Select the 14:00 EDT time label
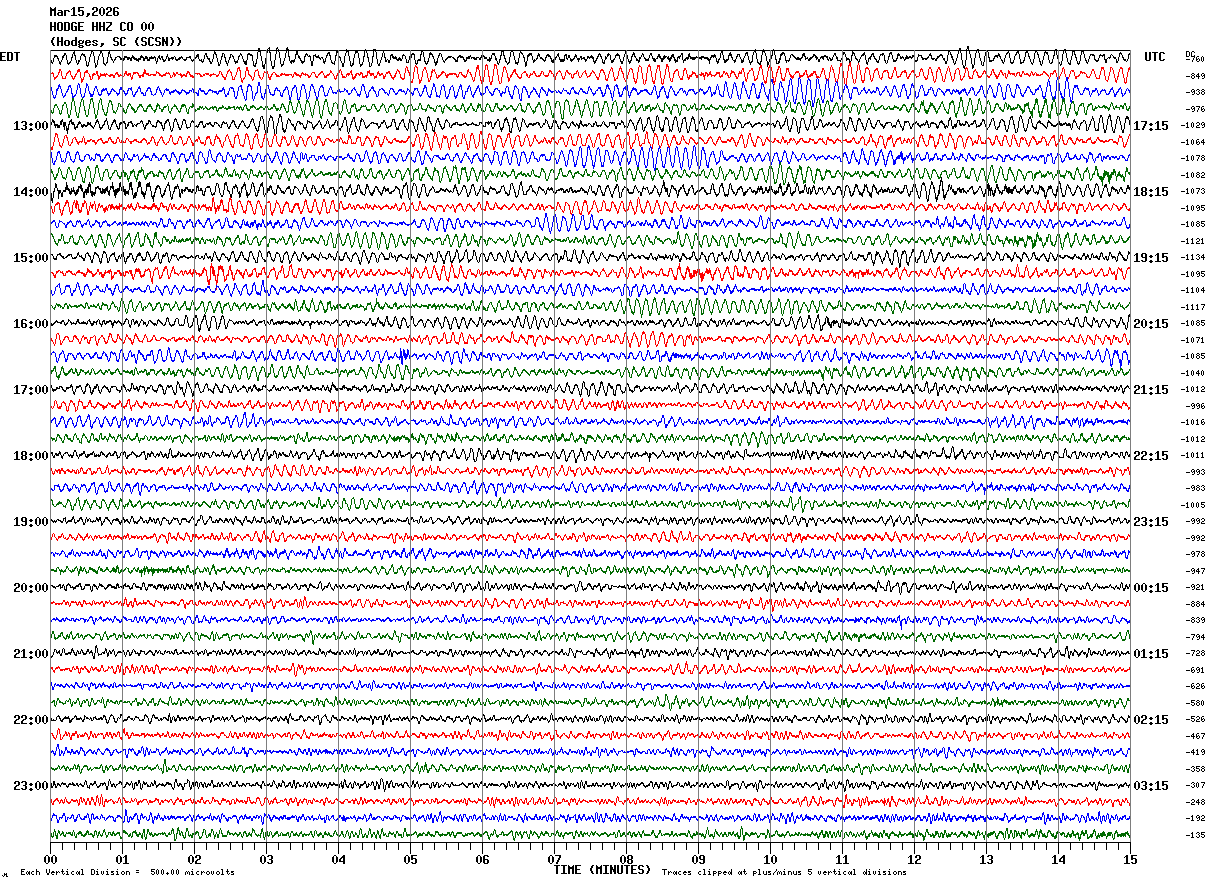The width and height of the screenshot is (1210, 886). pos(30,192)
